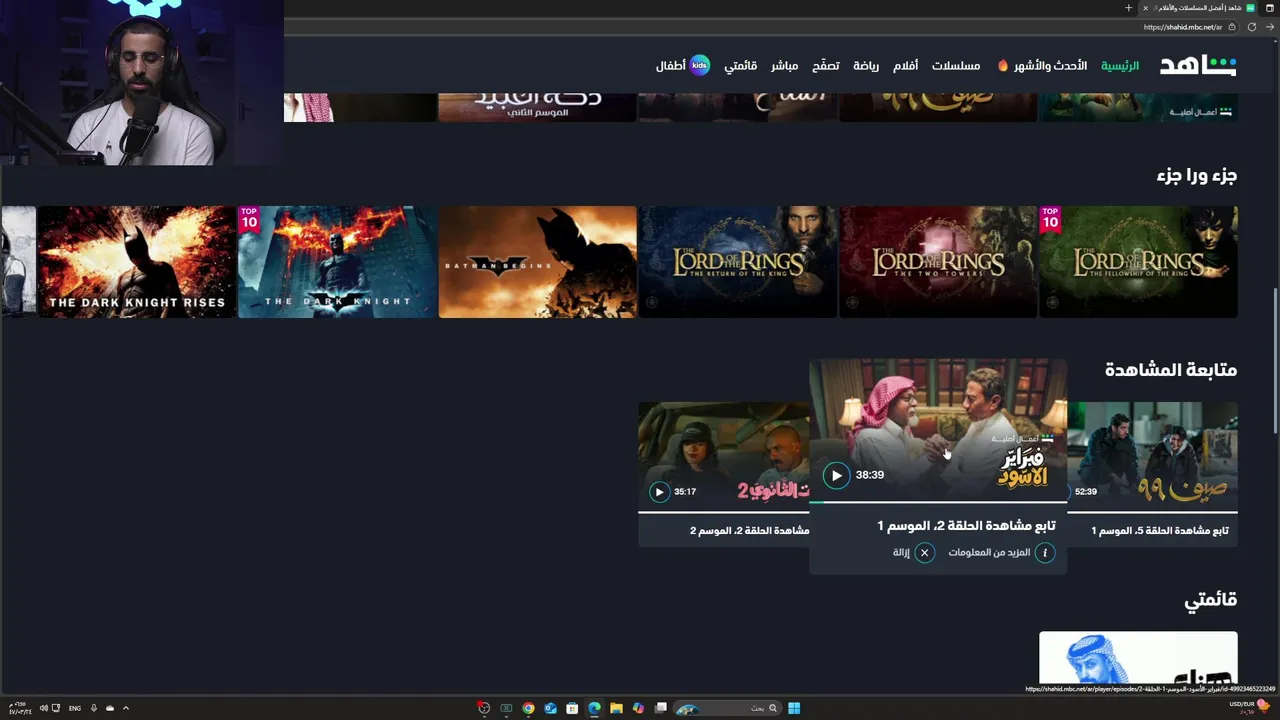The width and height of the screenshot is (1280, 720).
Task: Seek the صيف 99 progress bar
Action: [1152, 512]
